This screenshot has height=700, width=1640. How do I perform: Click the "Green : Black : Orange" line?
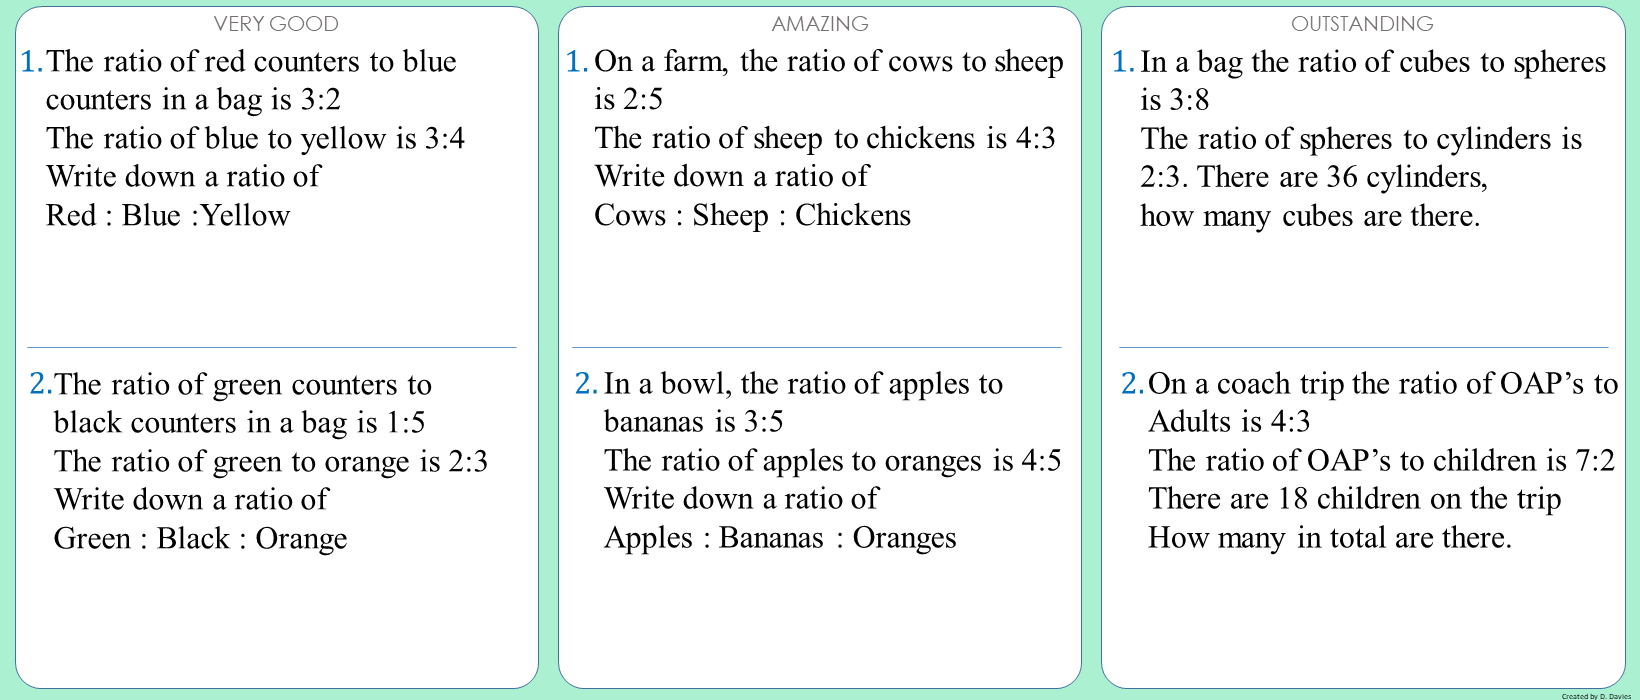tap(201, 539)
